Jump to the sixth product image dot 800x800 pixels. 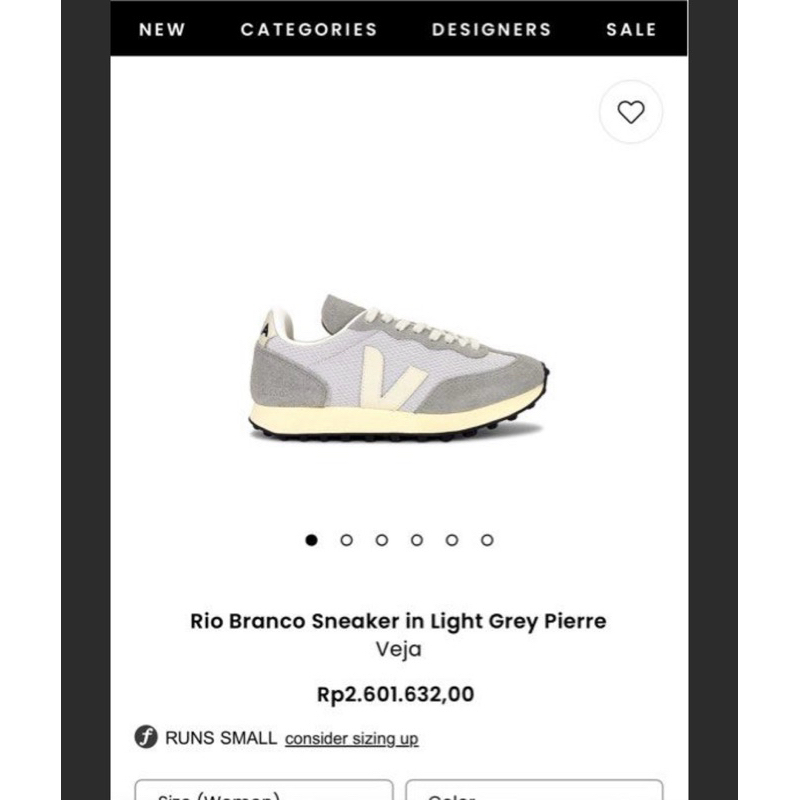(x=487, y=540)
